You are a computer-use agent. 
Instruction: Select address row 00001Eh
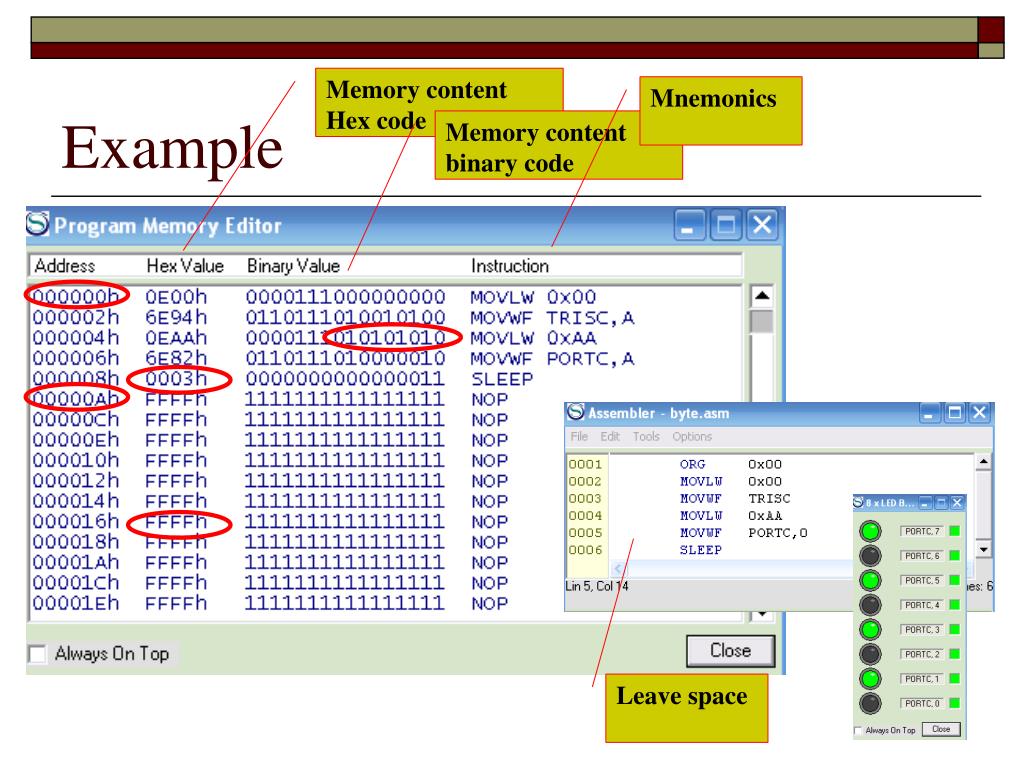coord(76,603)
